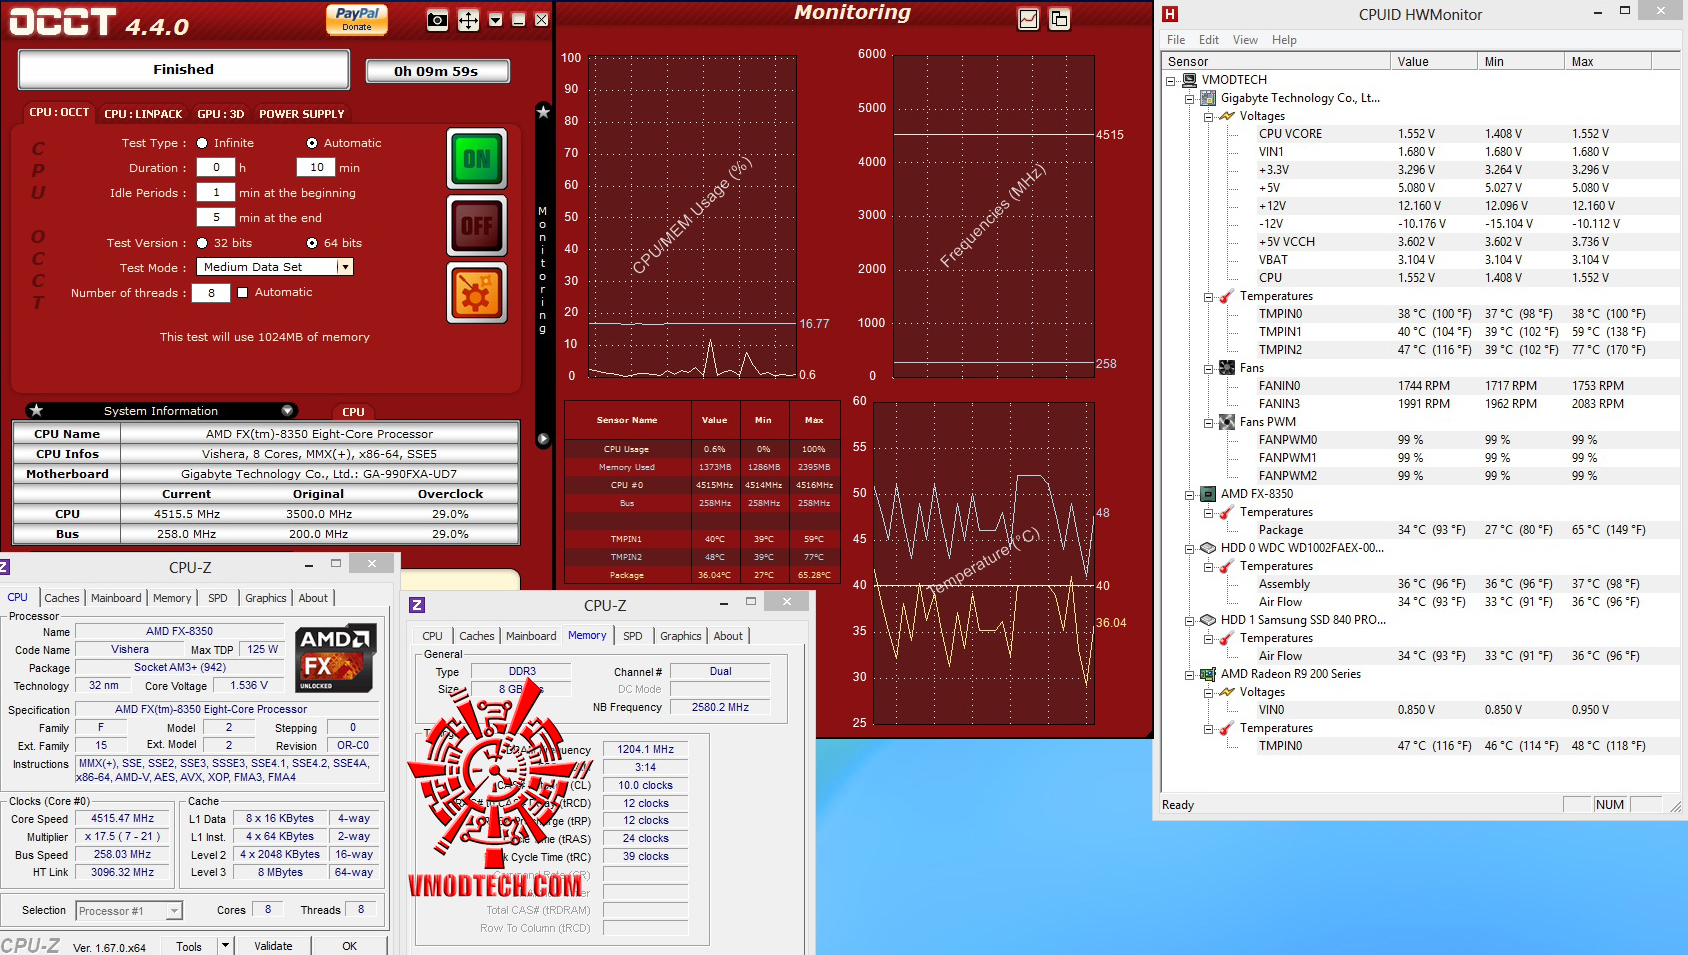Click the graph icon in the Monitoring header
The width and height of the screenshot is (1688, 955).
1028,19
